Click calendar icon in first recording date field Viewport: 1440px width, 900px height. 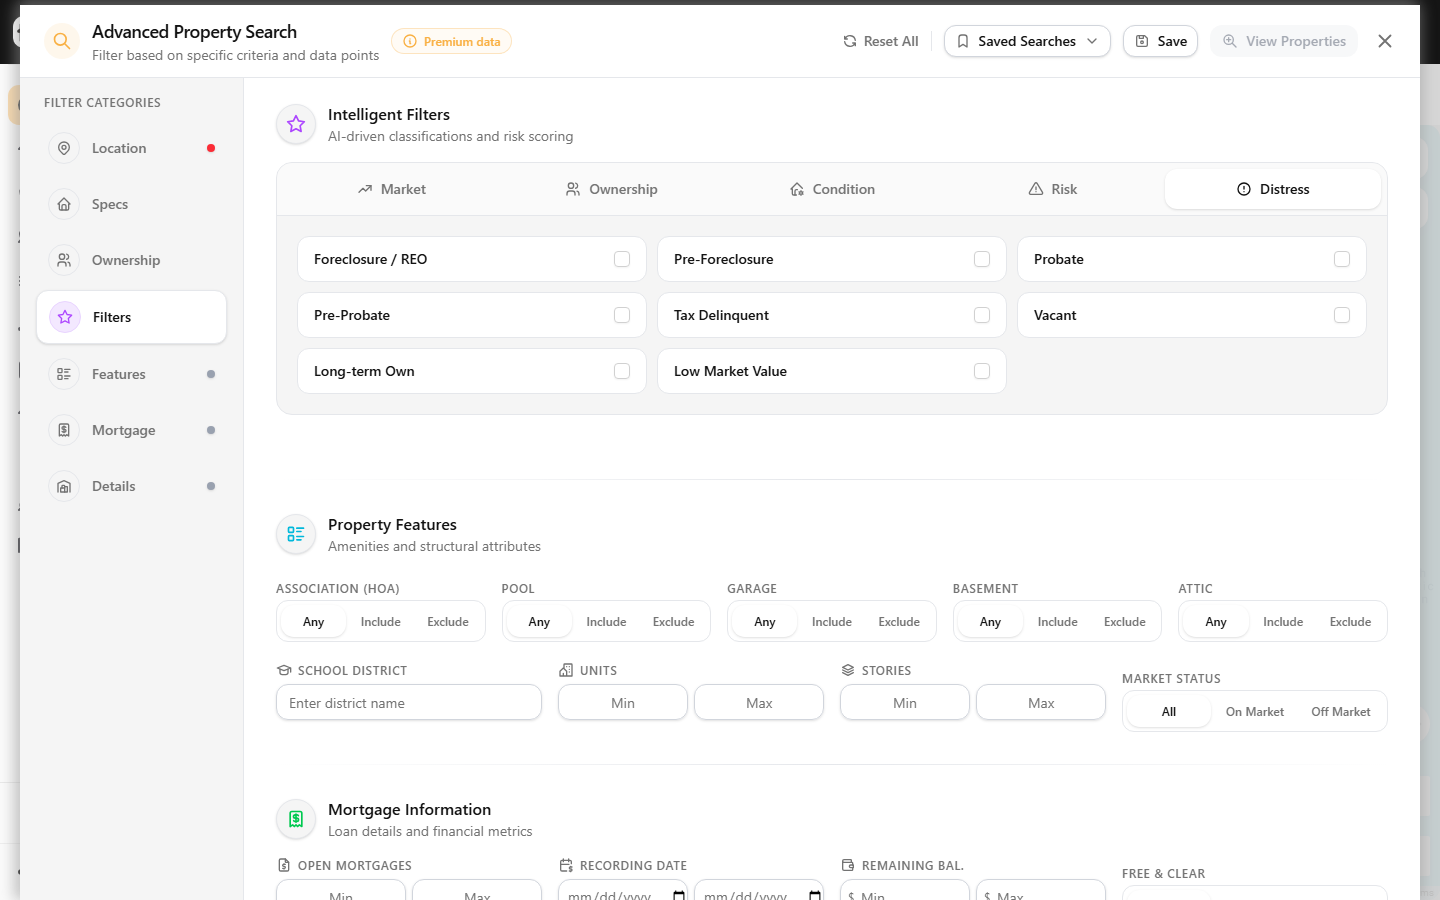point(679,895)
